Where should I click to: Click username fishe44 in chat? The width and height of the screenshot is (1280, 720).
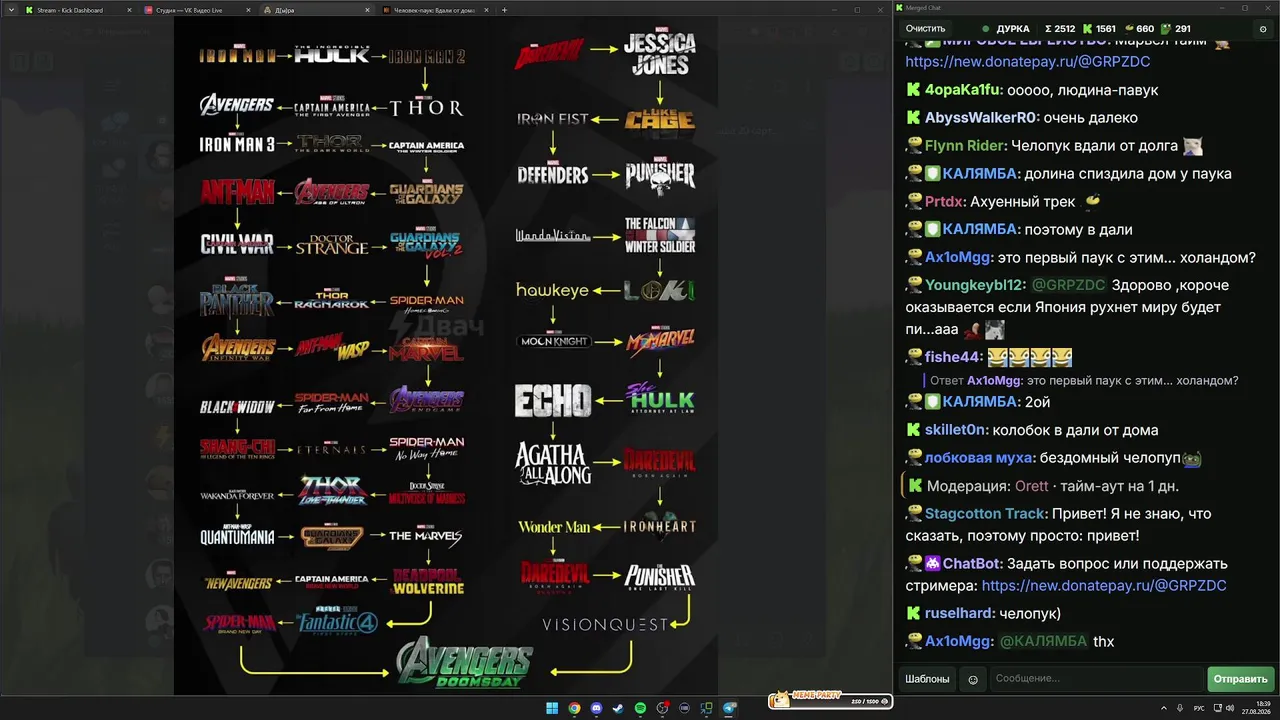(x=953, y=358)
